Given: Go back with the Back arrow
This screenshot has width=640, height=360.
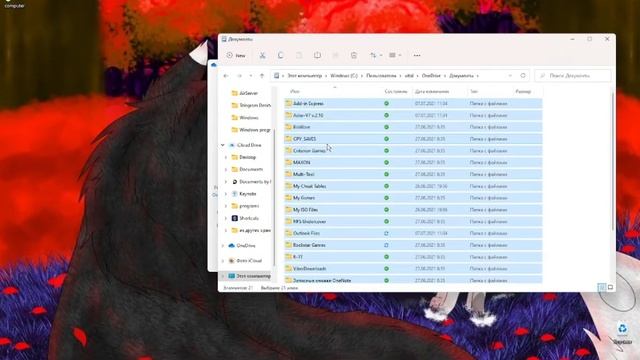Looking at the screenshot, I should pos(226,76).
